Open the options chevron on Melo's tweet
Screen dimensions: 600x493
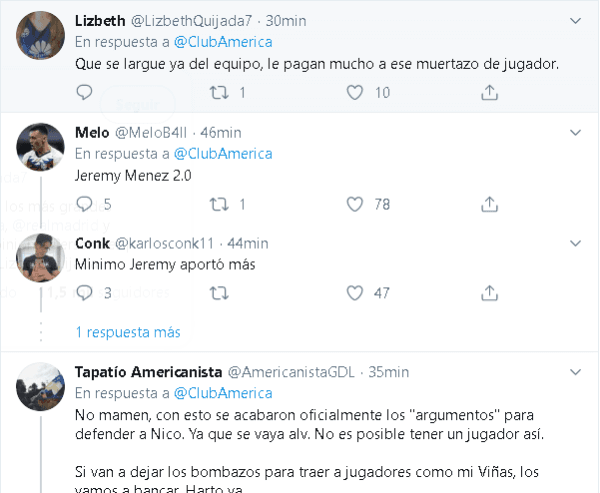[574, 132]
